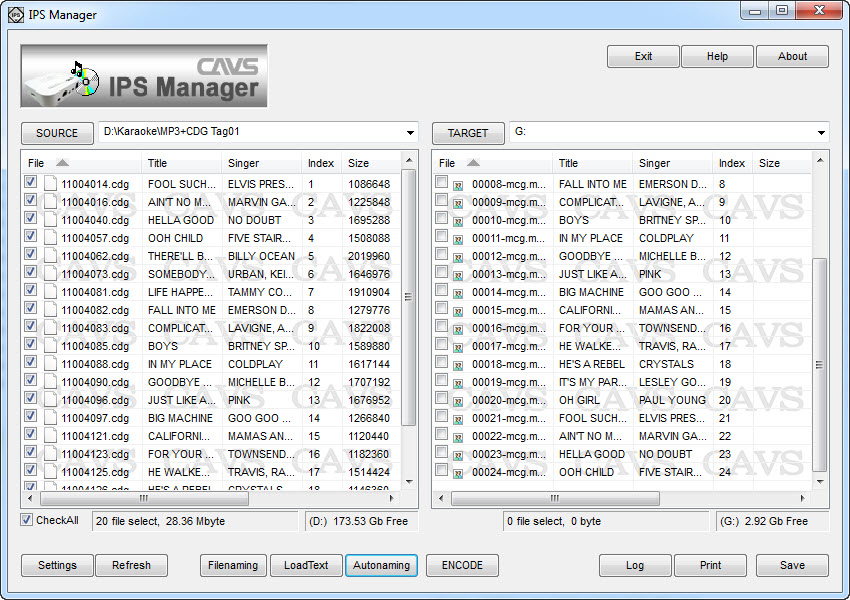Click the Autonaming button

pos(382,565)
